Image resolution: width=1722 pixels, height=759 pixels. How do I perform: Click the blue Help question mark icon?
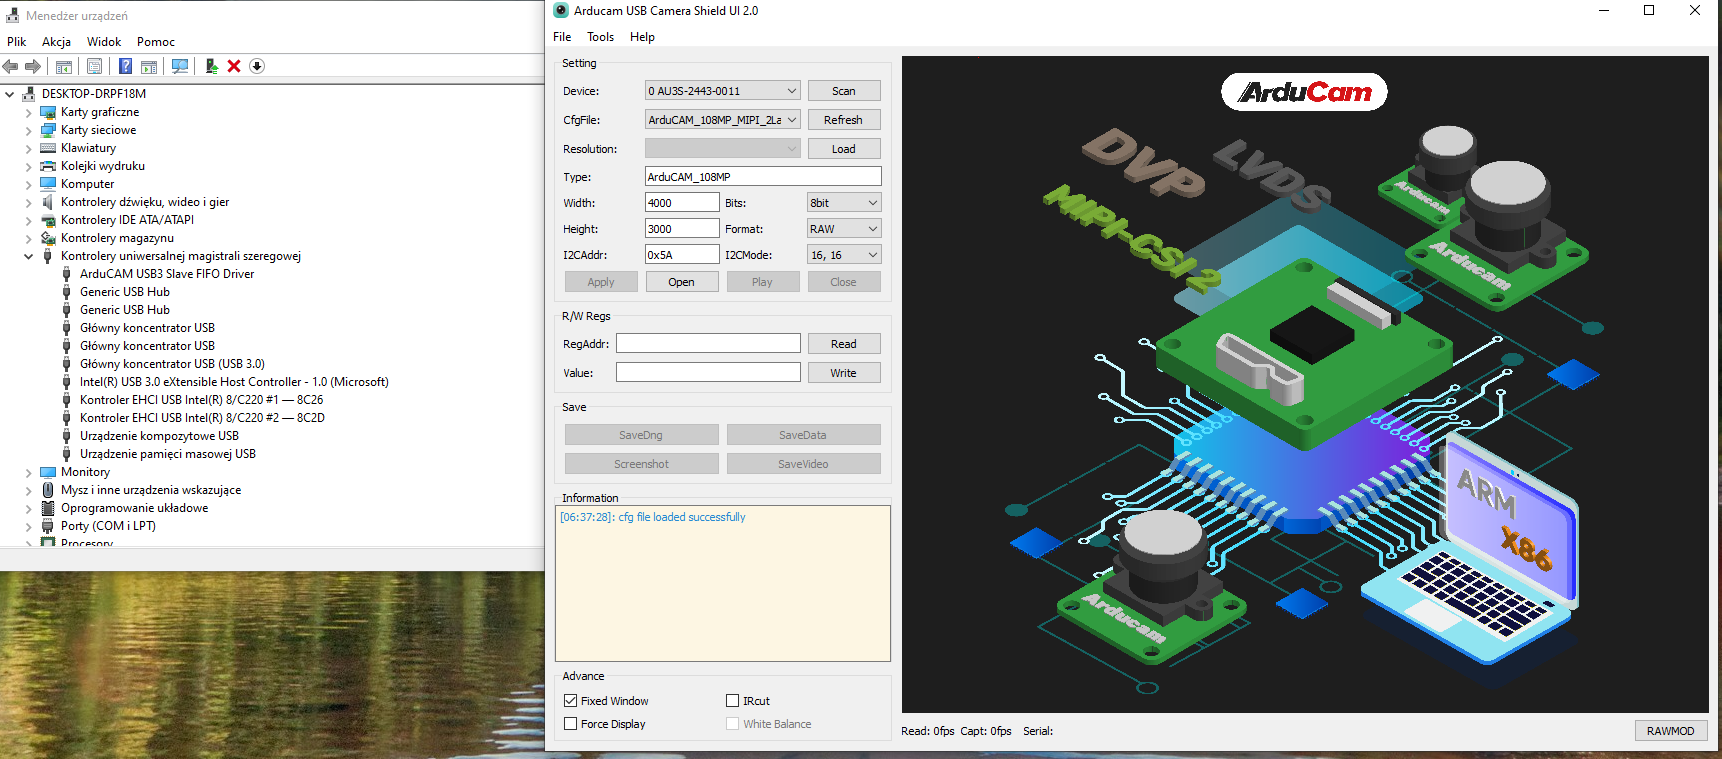click(125, 66)
